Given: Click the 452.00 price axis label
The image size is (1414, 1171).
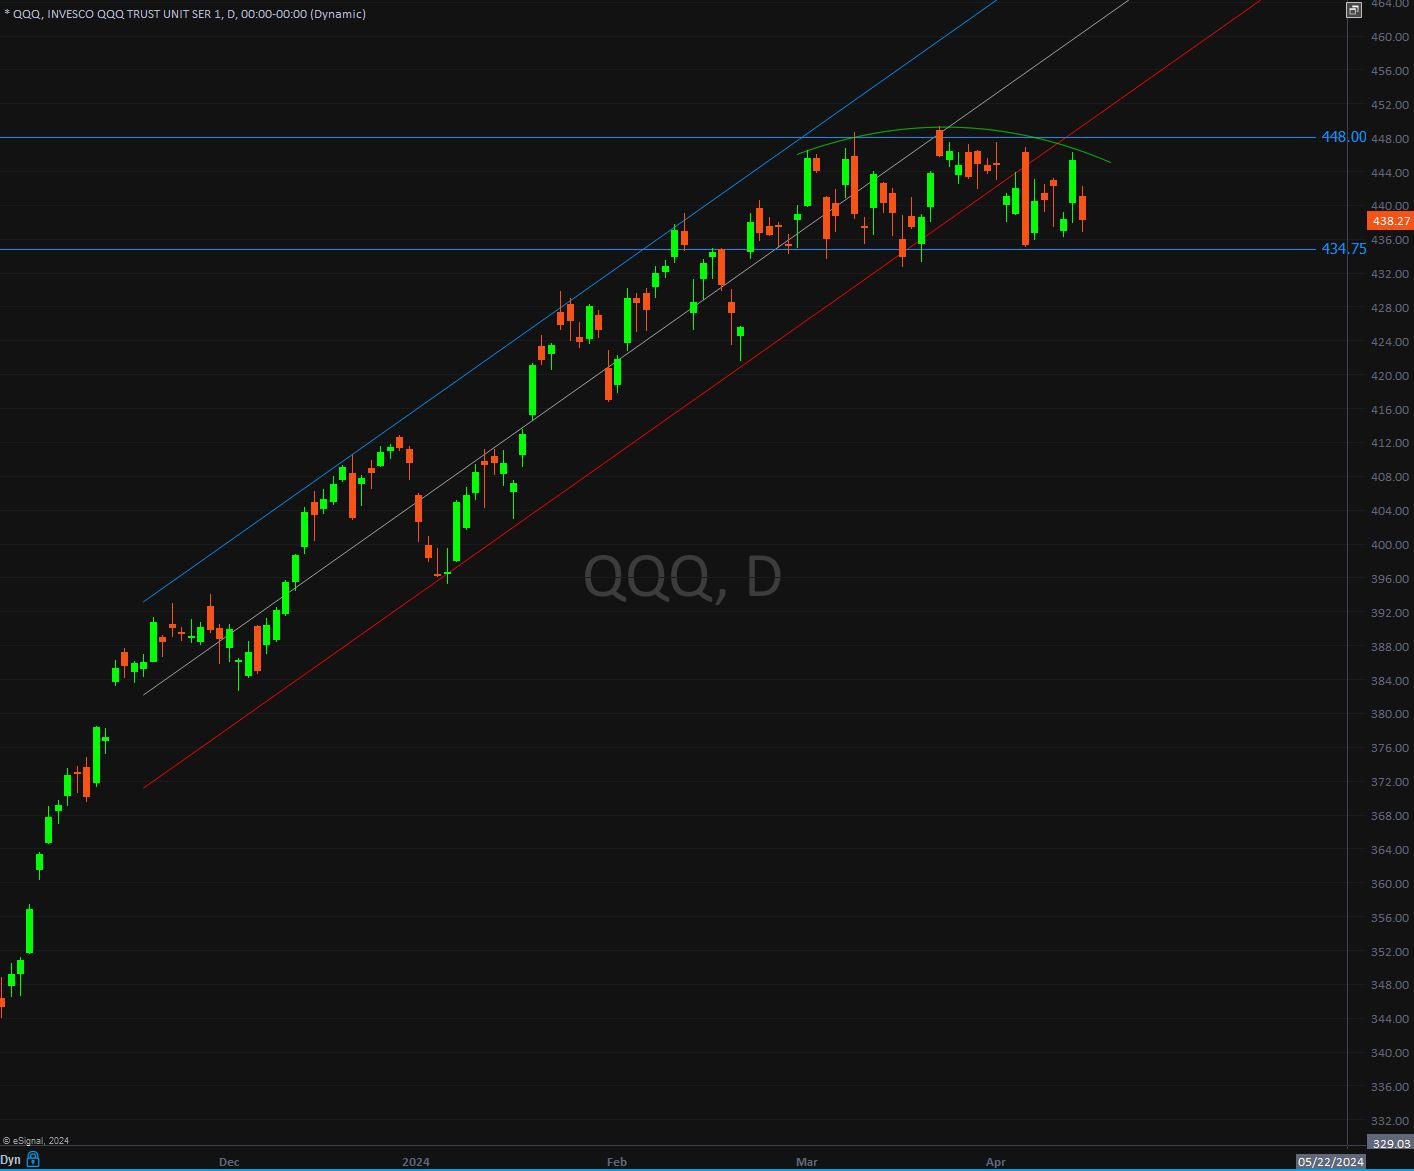Looking at the screenshot, I should (x=1389, y=105).
